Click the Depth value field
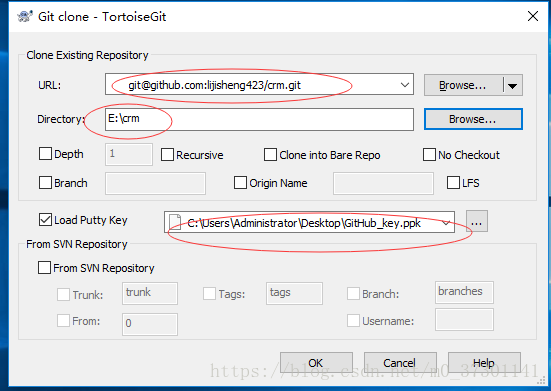Viewport: 551px width, 391px height. pyautogui.click(x=129, y=154)
